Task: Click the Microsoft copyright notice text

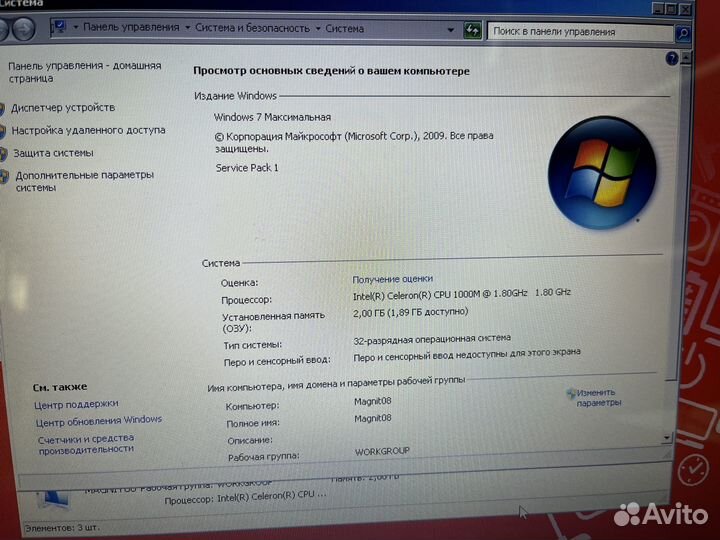Action: coord(354,142)
